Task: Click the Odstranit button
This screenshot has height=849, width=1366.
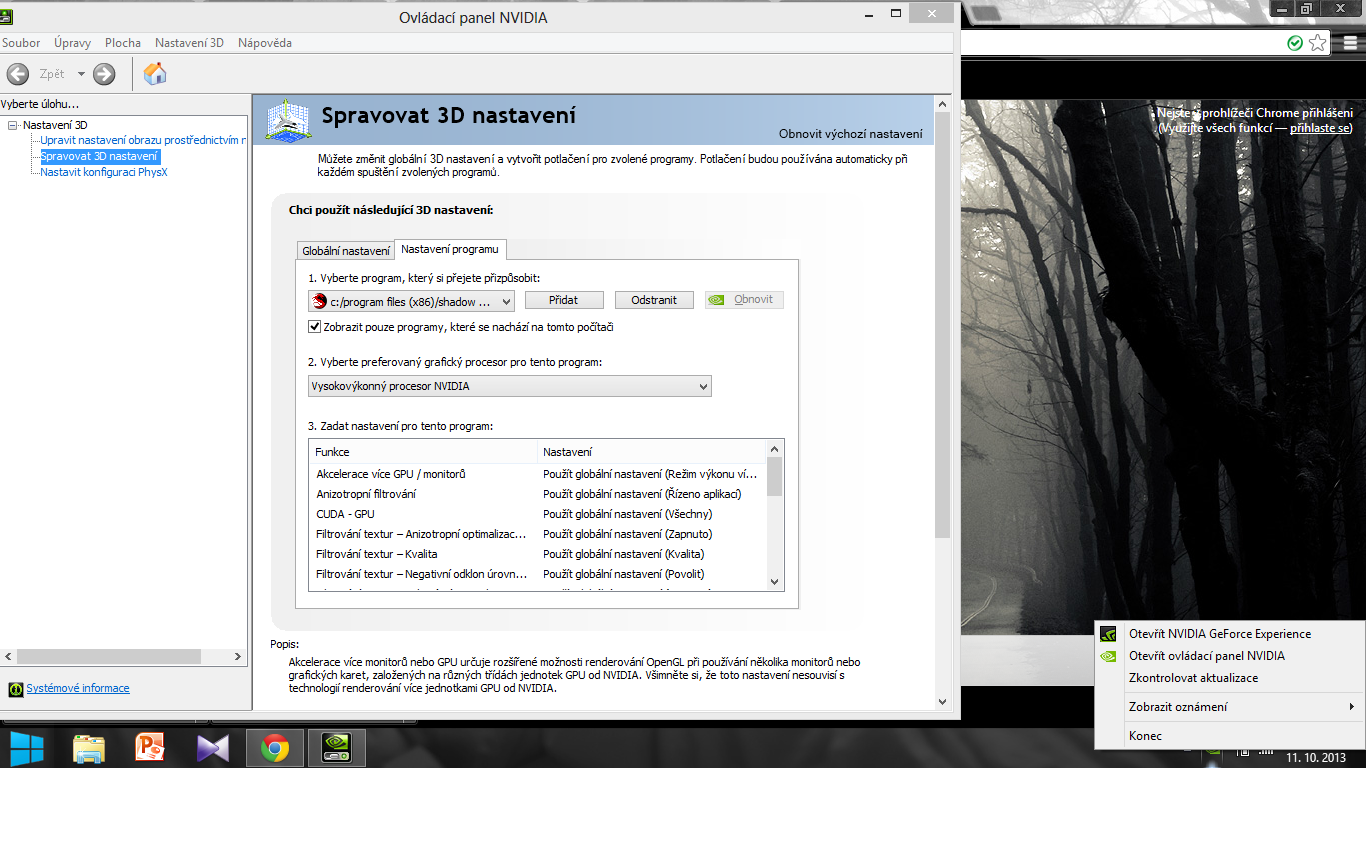Action: coord(654,300)
